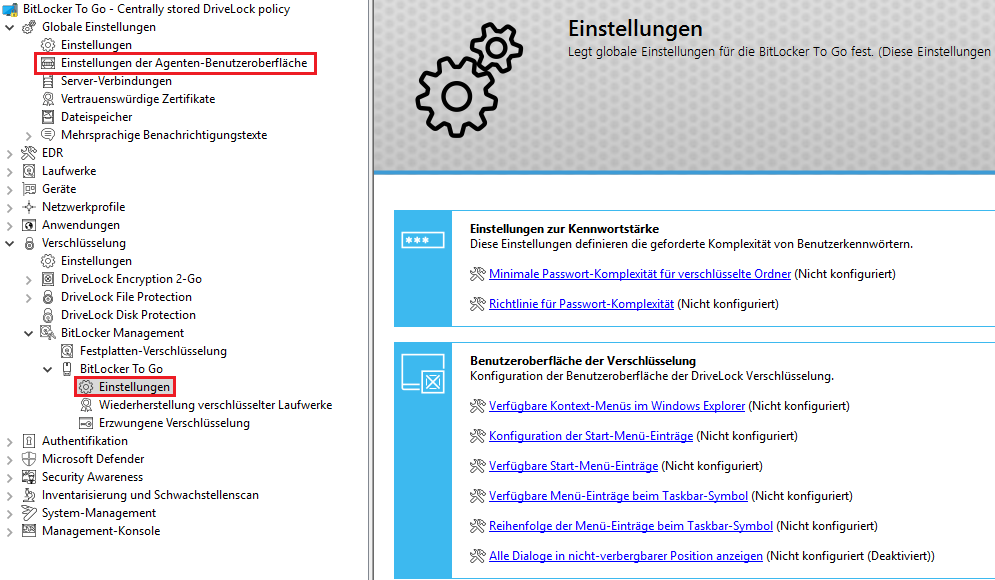Click the Laufwerke drive icon
The image size is (995, 580).
(x=29, y=171)
